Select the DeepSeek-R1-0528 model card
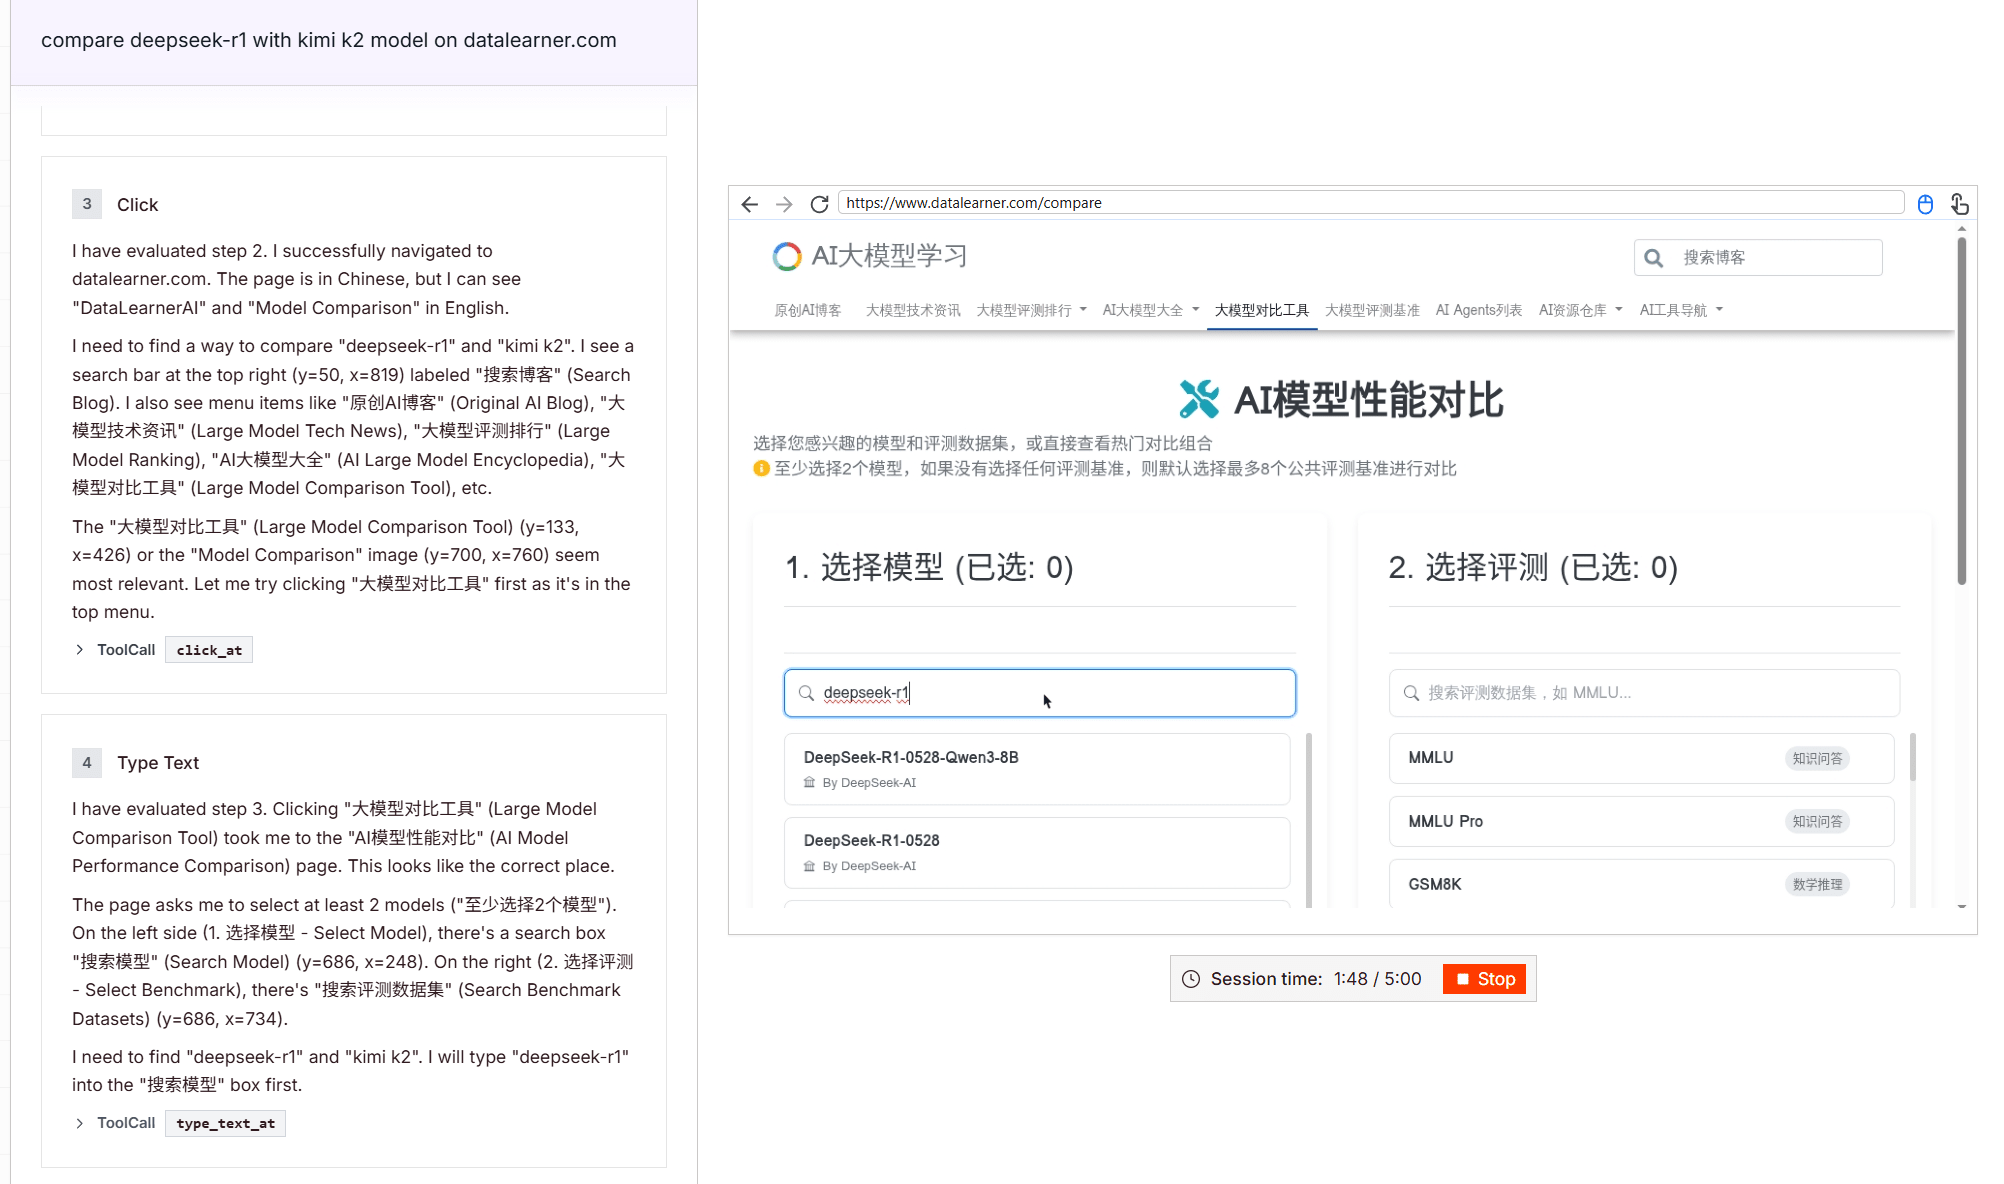This screenshot has width=2004, height=1184. click(1037, 852)
